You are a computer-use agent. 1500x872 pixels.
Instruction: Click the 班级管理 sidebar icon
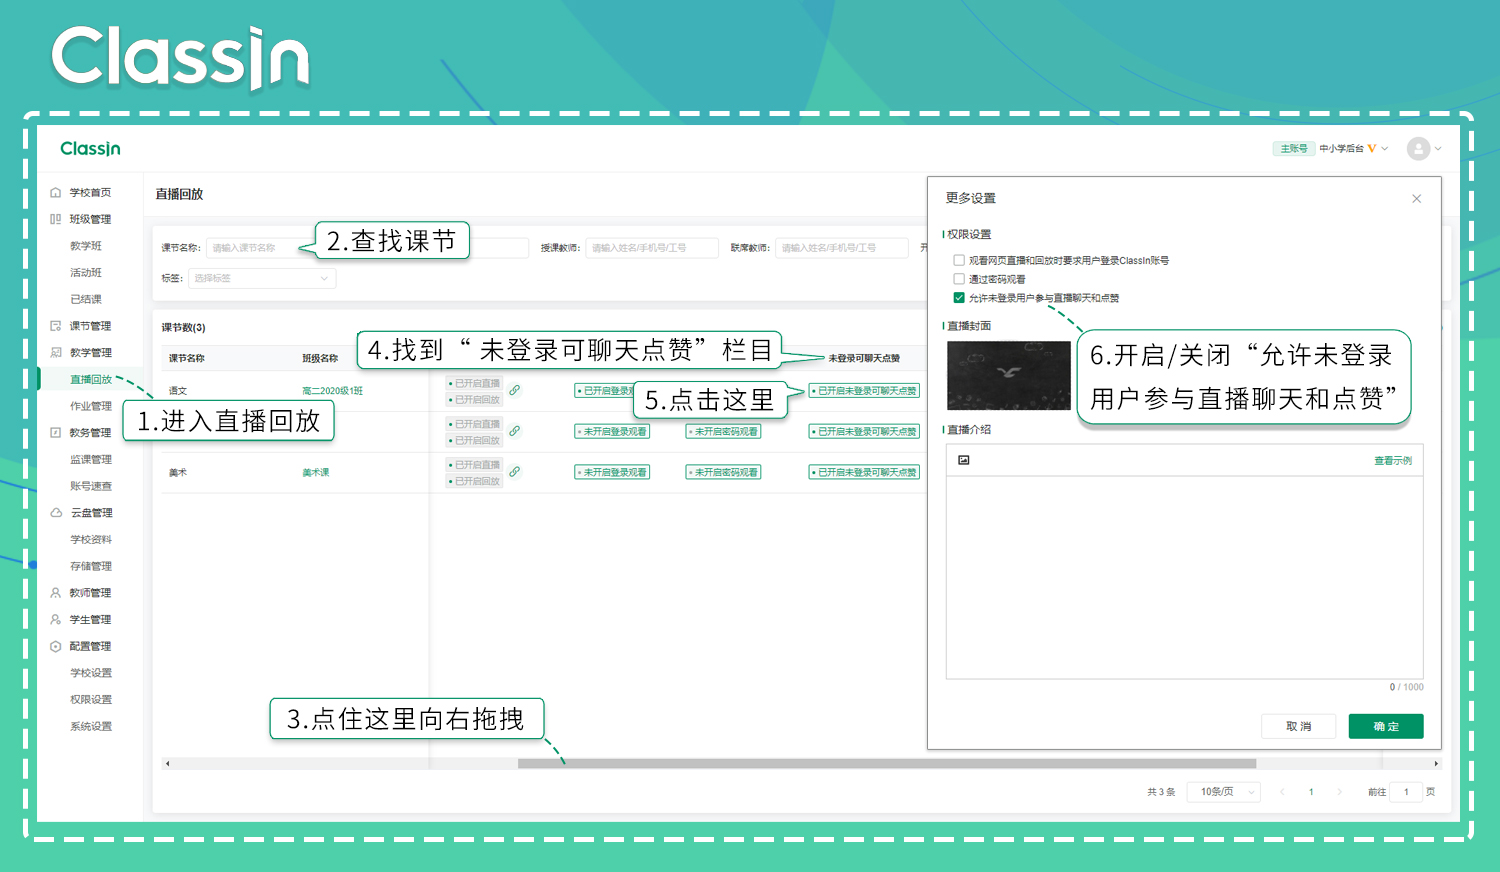tap(56, 219)
